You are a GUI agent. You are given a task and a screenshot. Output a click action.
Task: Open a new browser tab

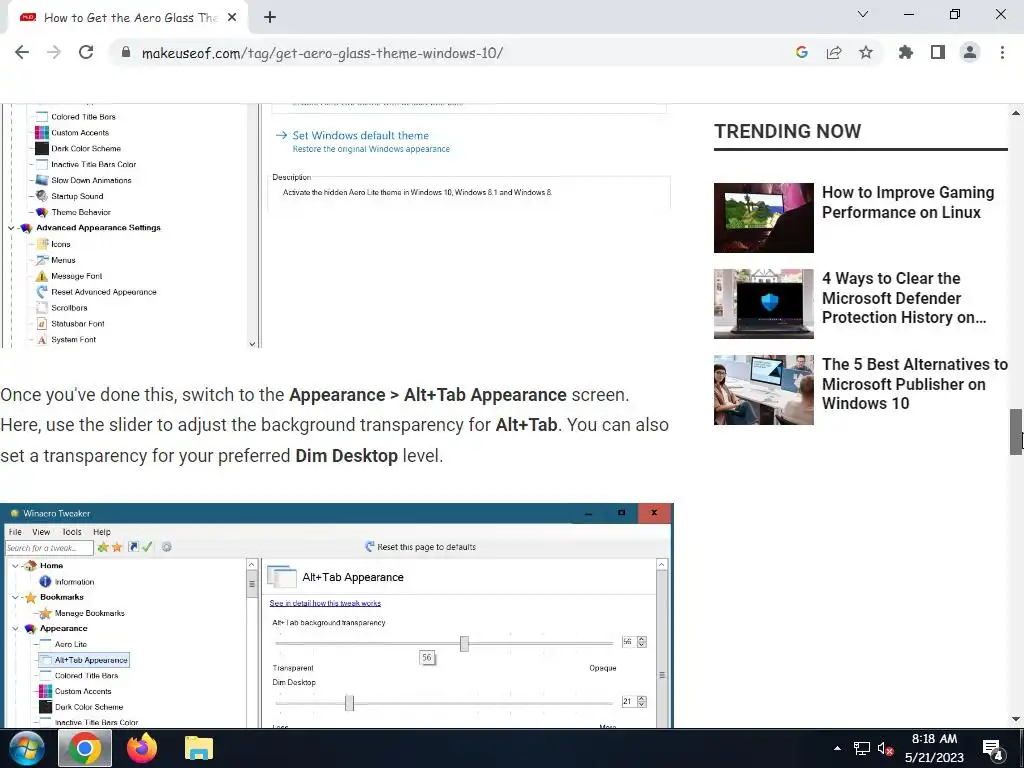coord(270,18)
